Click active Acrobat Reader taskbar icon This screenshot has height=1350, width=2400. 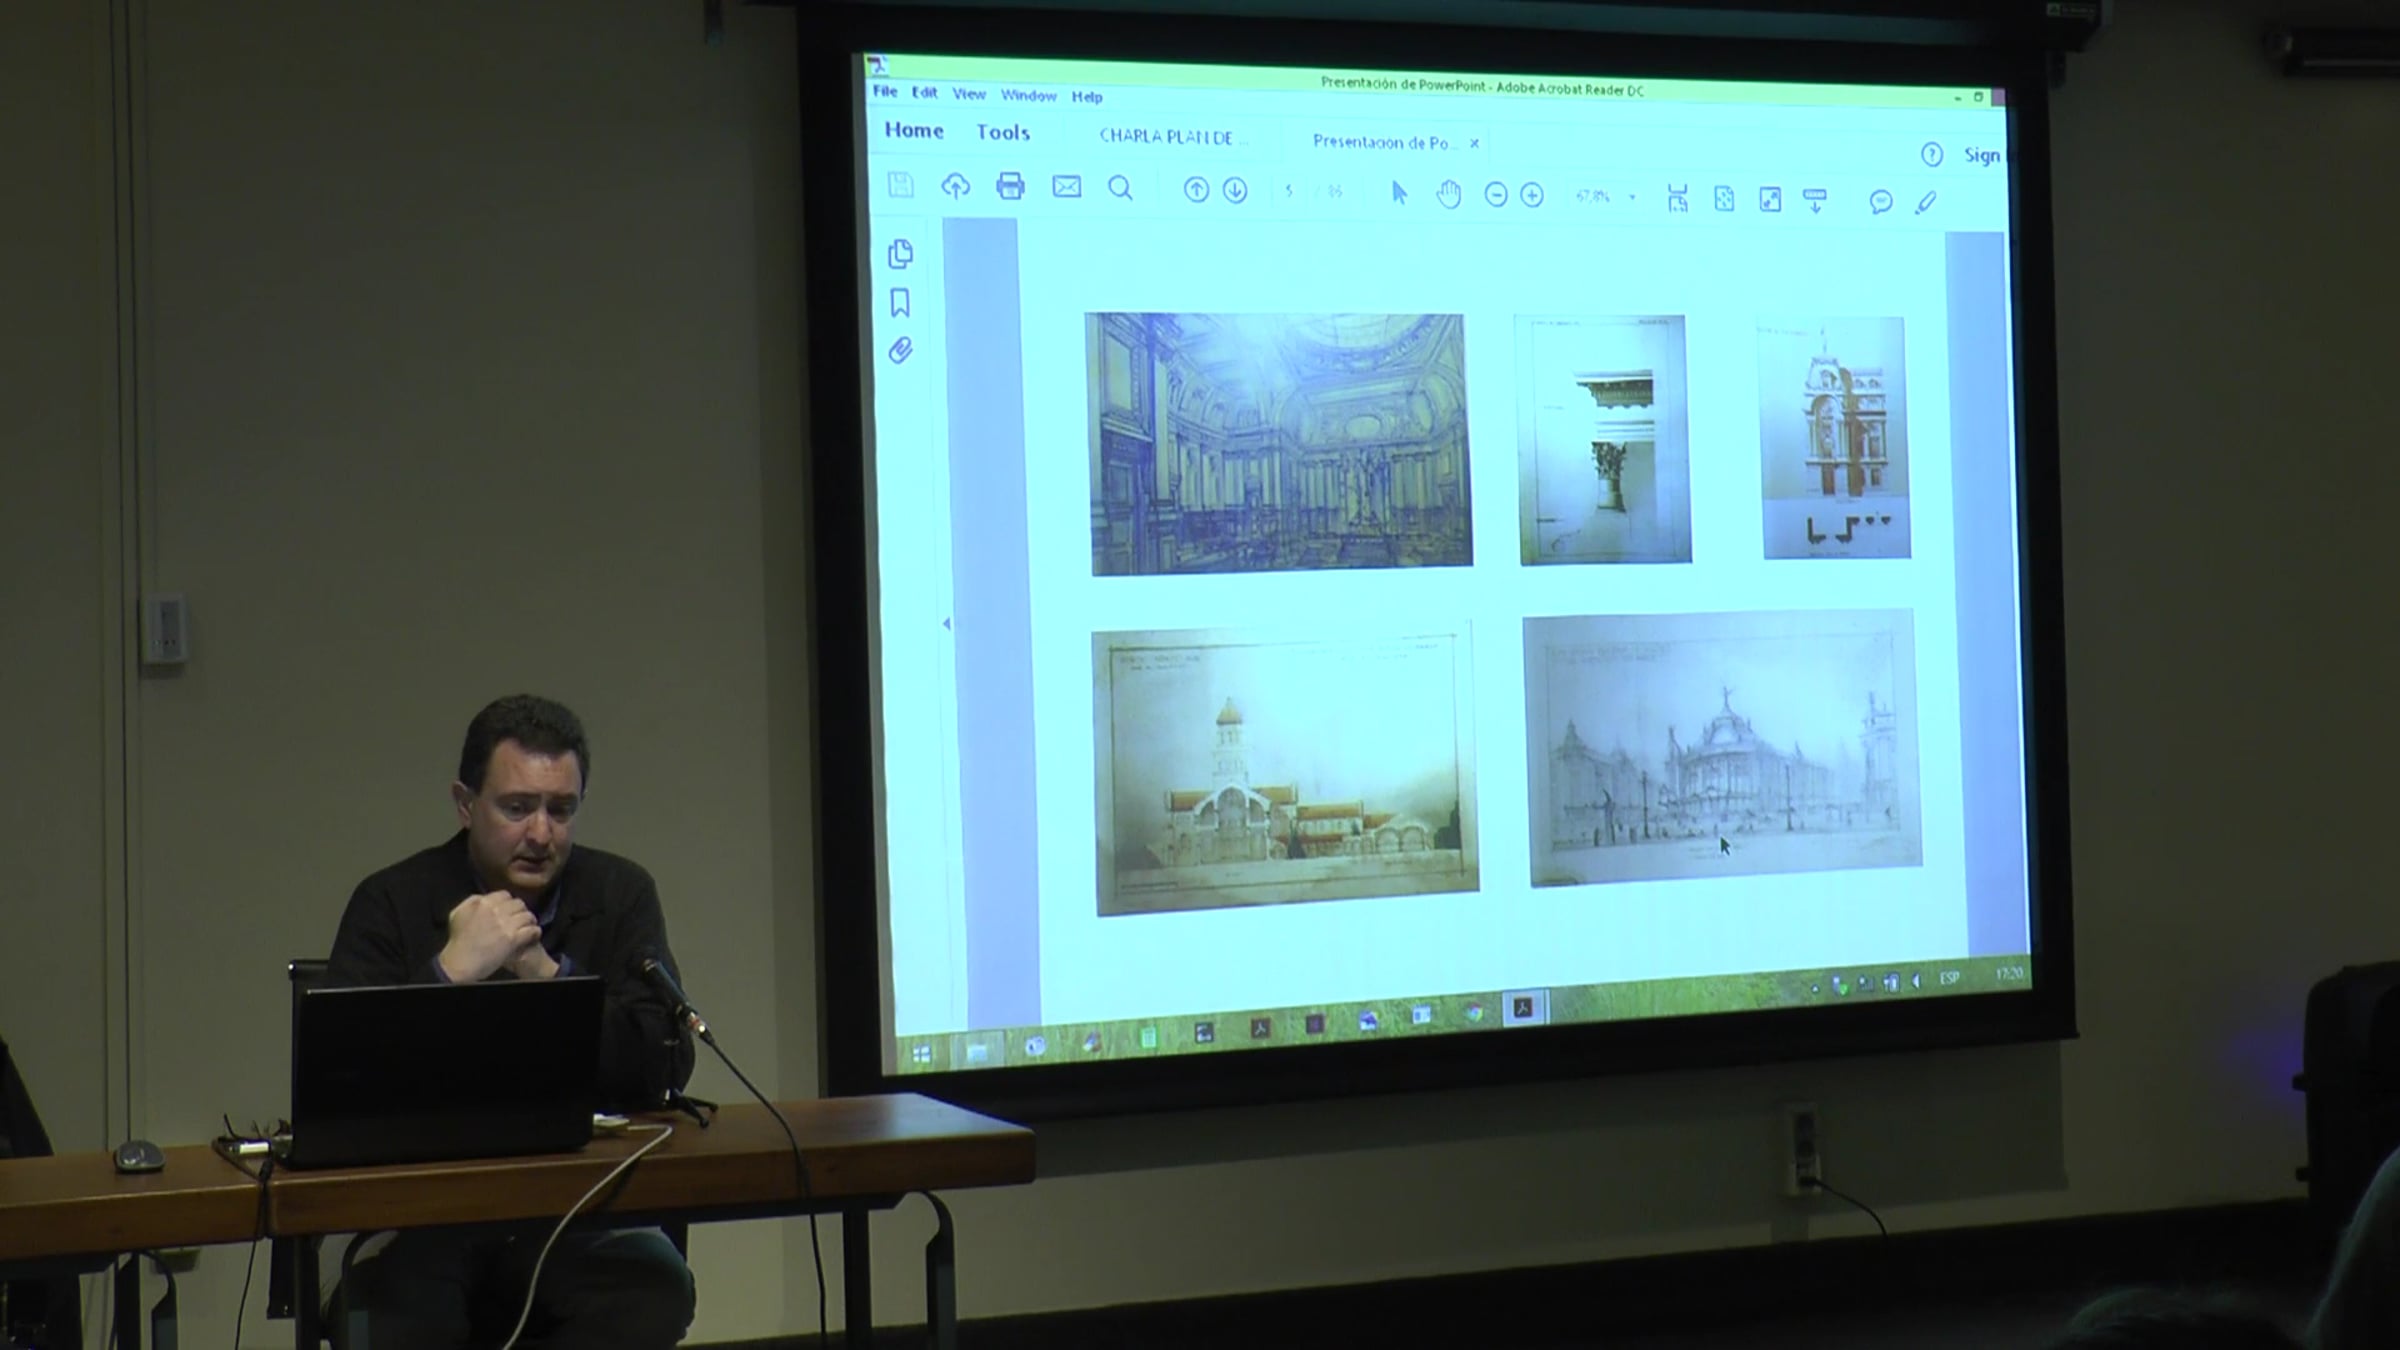pyautogui.click(x=1523, y=1008)
